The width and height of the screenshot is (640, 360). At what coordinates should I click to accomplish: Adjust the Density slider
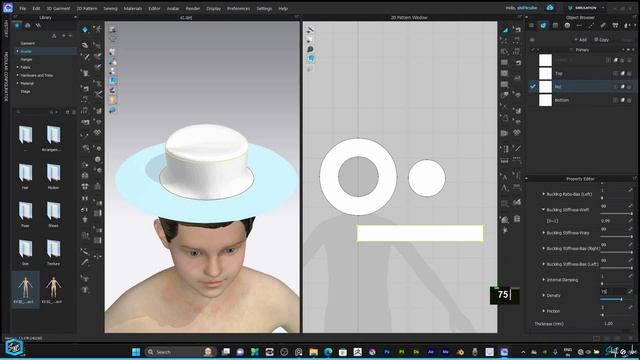(617, 299)
